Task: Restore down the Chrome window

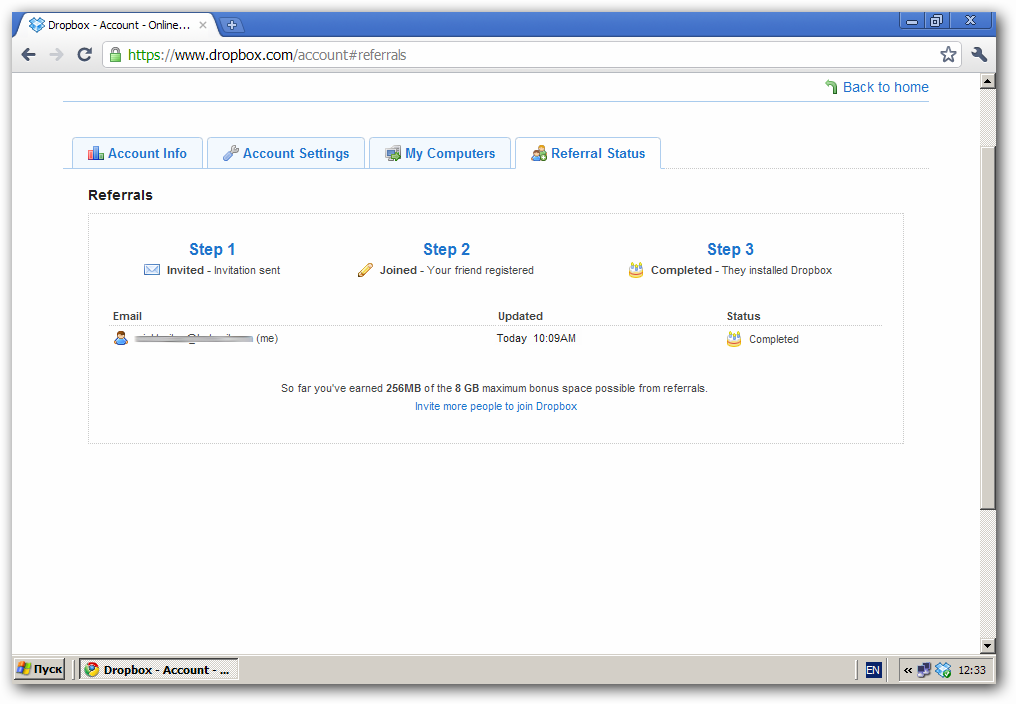Action: pos(936,21)
